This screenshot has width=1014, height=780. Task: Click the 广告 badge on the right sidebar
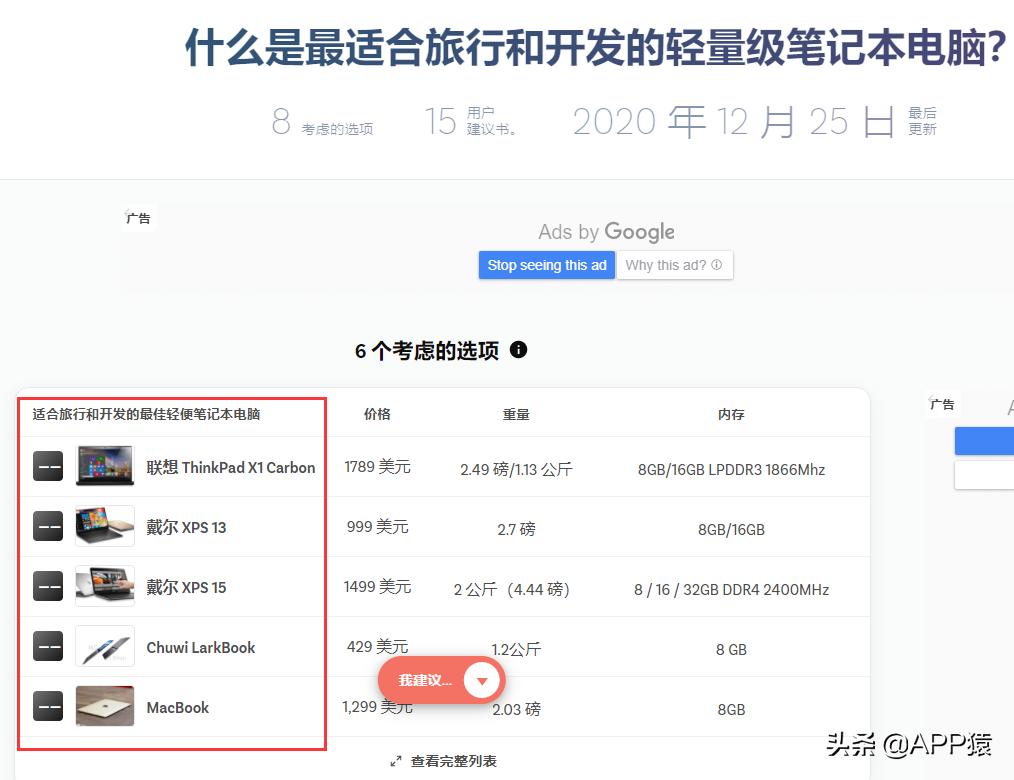tap(941, 404)
